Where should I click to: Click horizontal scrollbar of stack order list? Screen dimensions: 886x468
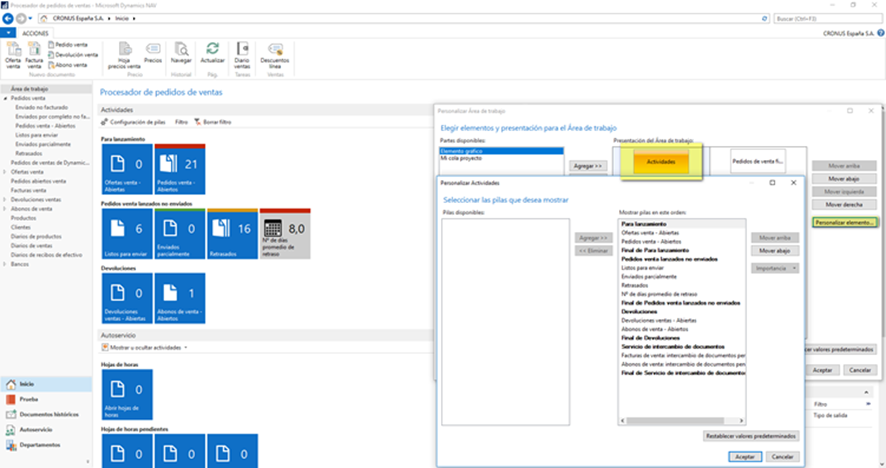click(682, 421)
